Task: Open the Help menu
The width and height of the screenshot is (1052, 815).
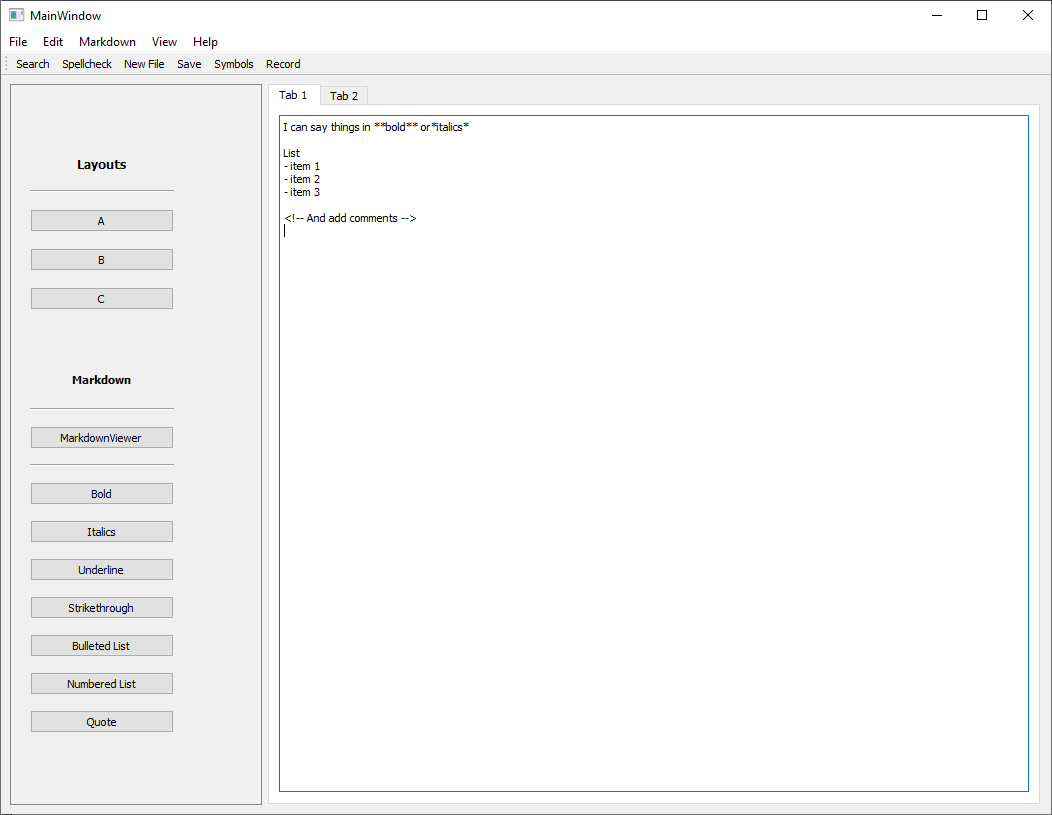Action: click(x=205, y=42)
